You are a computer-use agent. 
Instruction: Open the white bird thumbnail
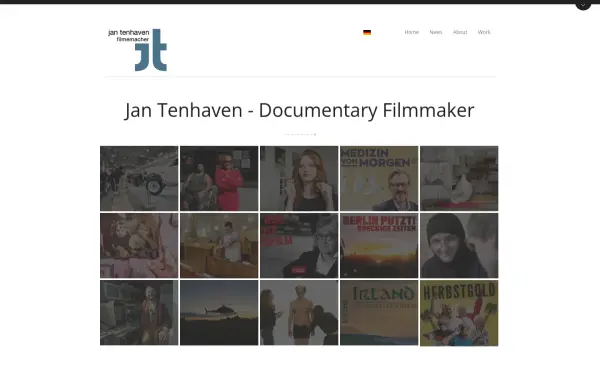tap(459, 178)
